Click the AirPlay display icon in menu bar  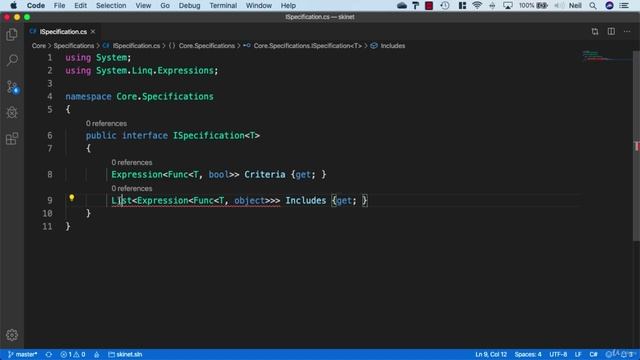point(508,5)
